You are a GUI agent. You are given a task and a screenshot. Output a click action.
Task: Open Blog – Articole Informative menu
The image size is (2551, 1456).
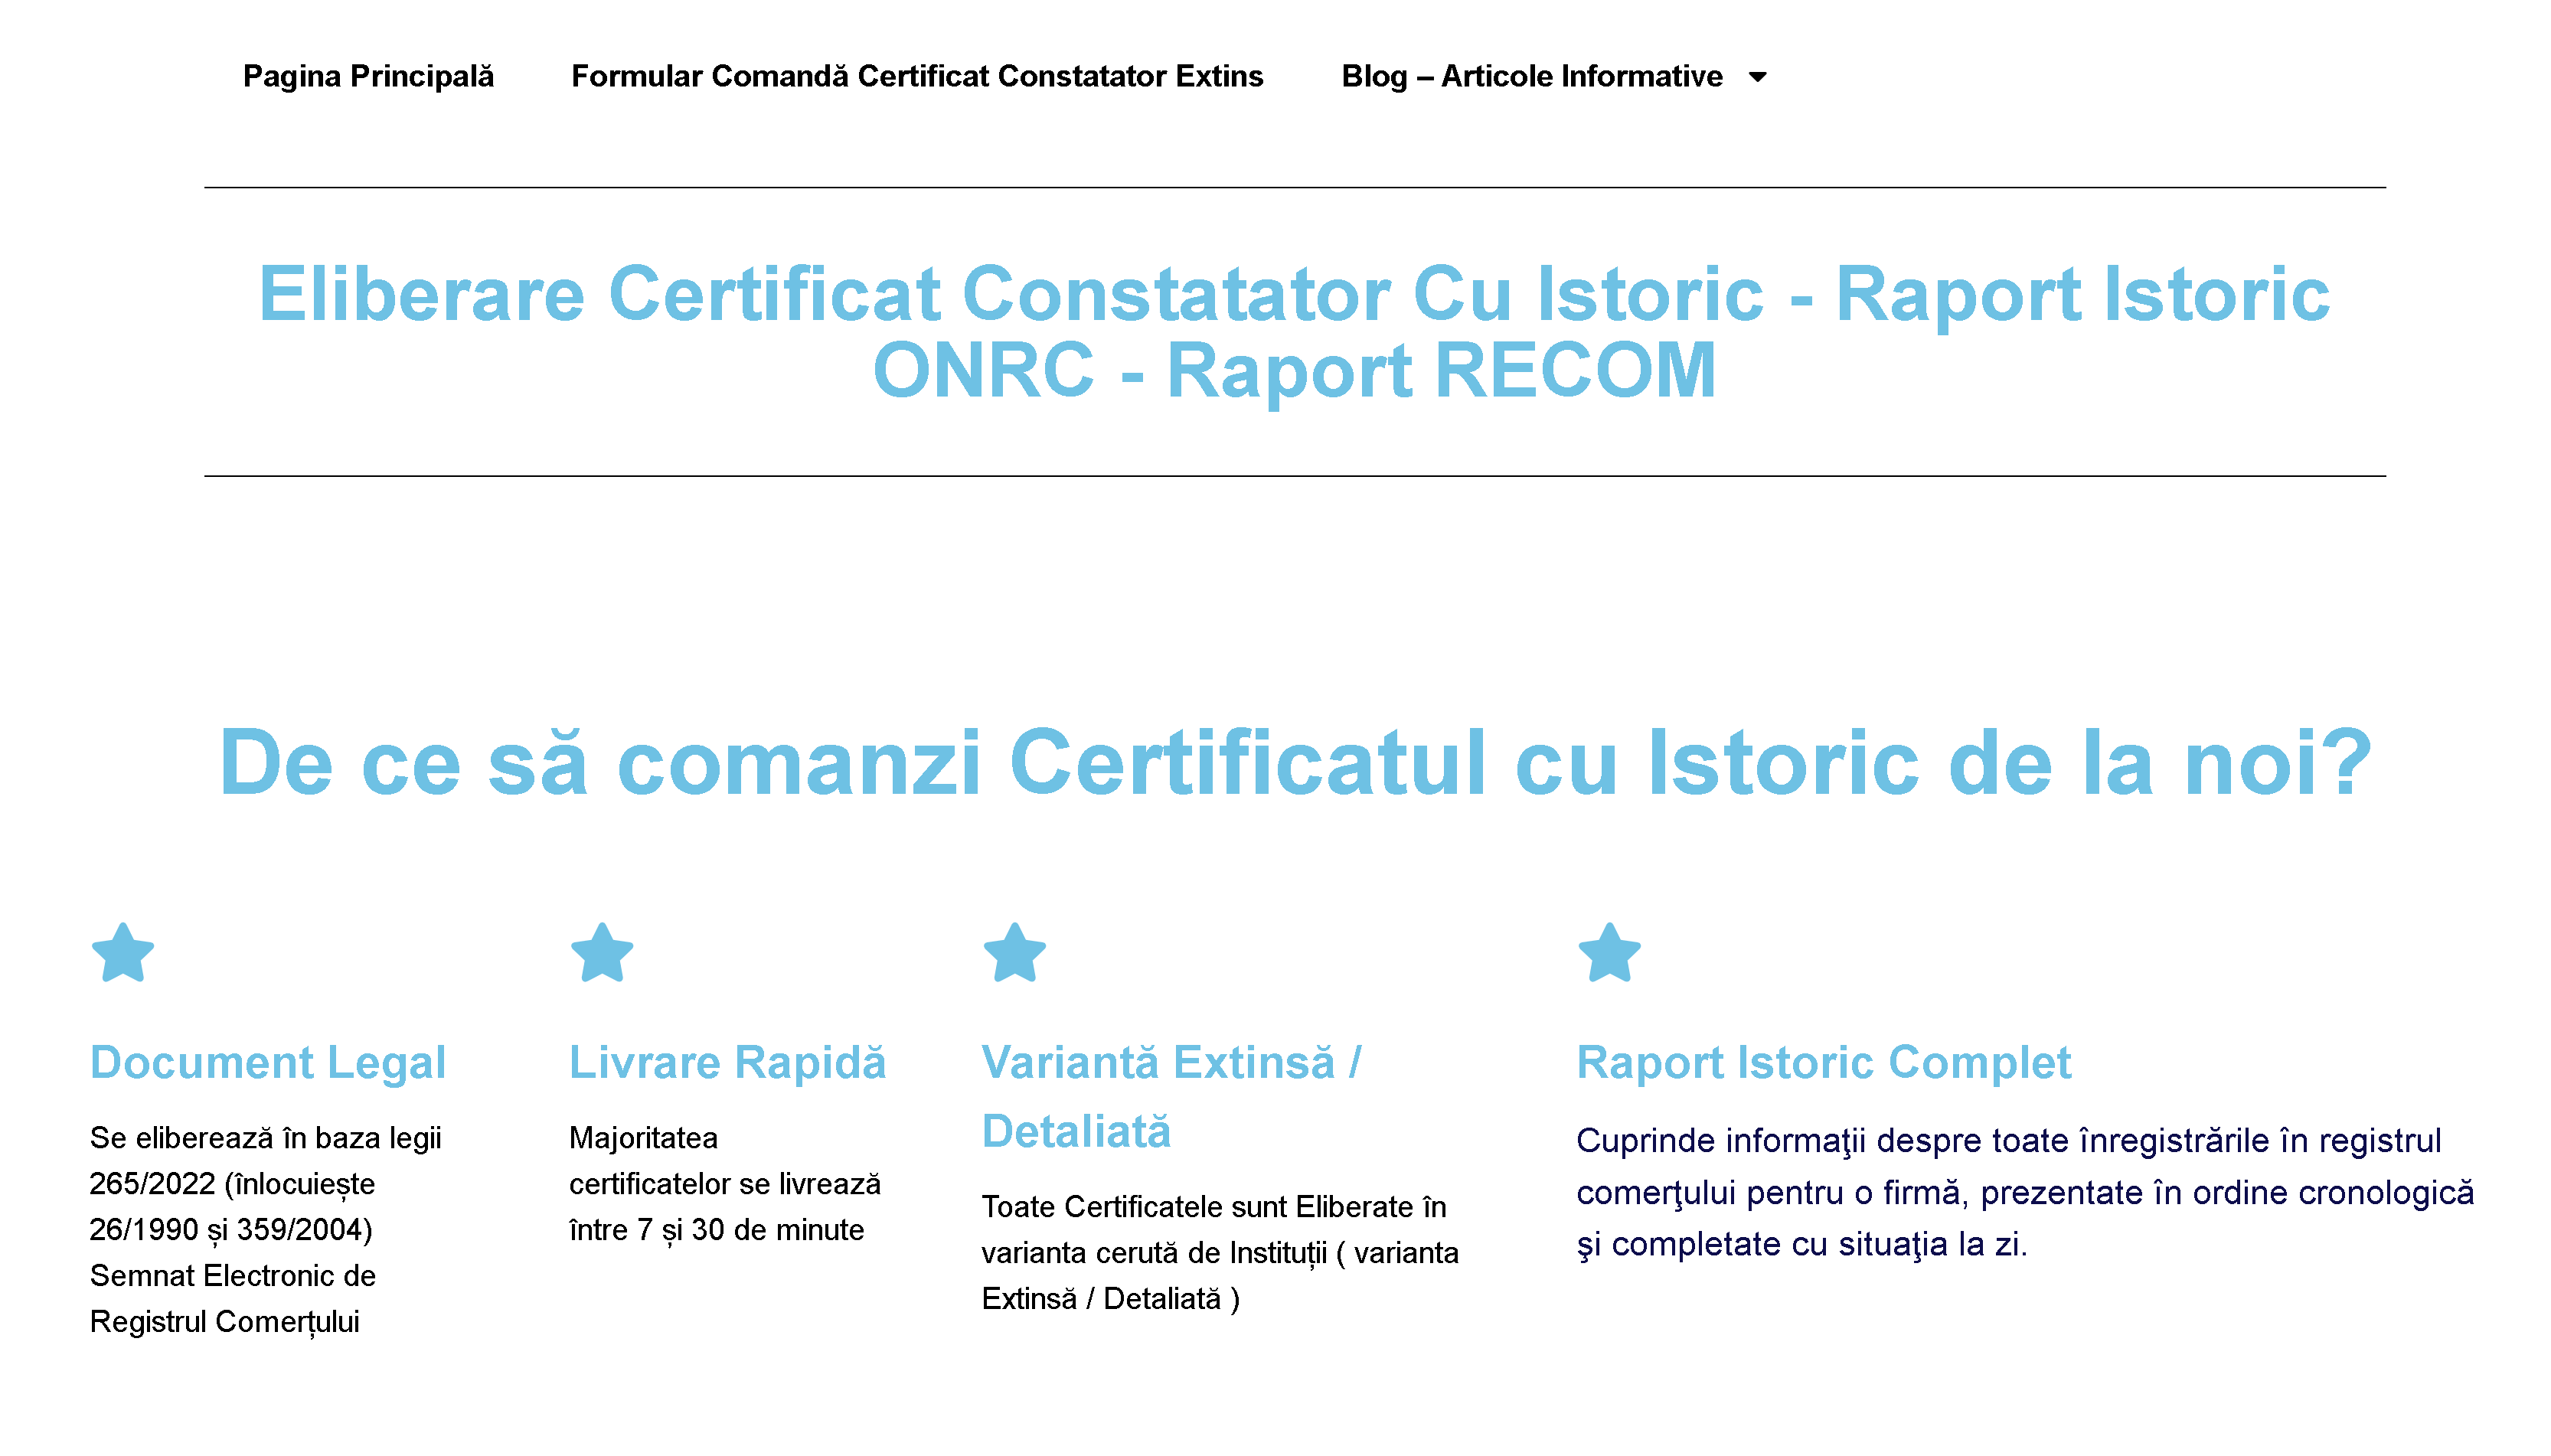tap(1531, 77)
